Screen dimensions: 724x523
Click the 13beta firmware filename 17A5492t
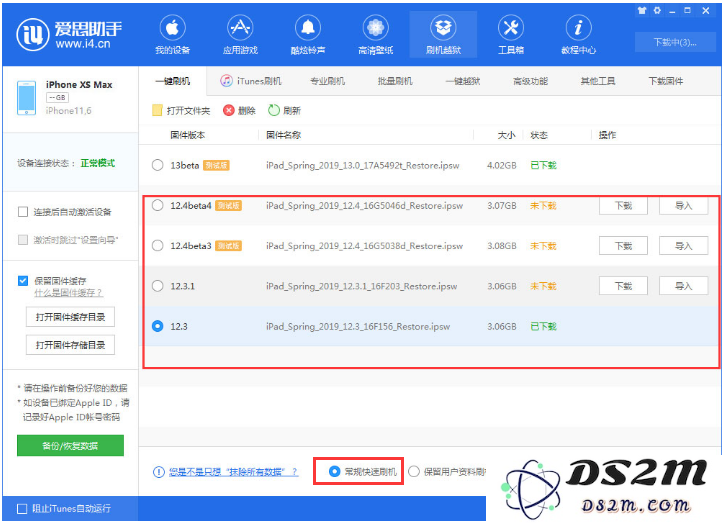(362, 165)
